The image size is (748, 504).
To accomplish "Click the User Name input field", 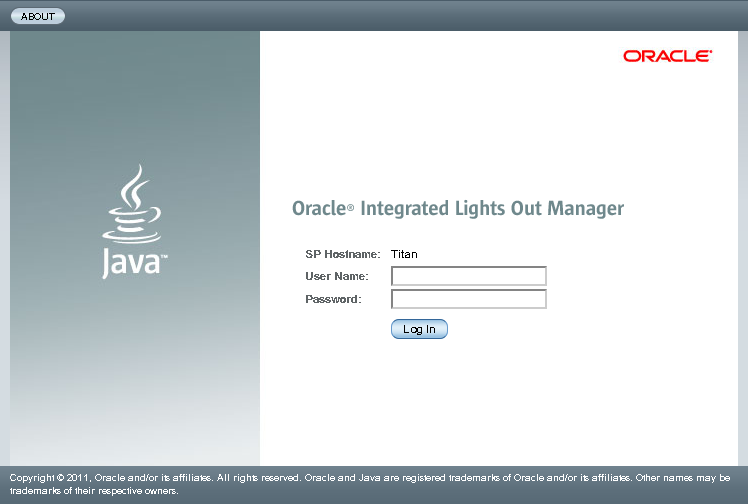I will pos(468,276).
